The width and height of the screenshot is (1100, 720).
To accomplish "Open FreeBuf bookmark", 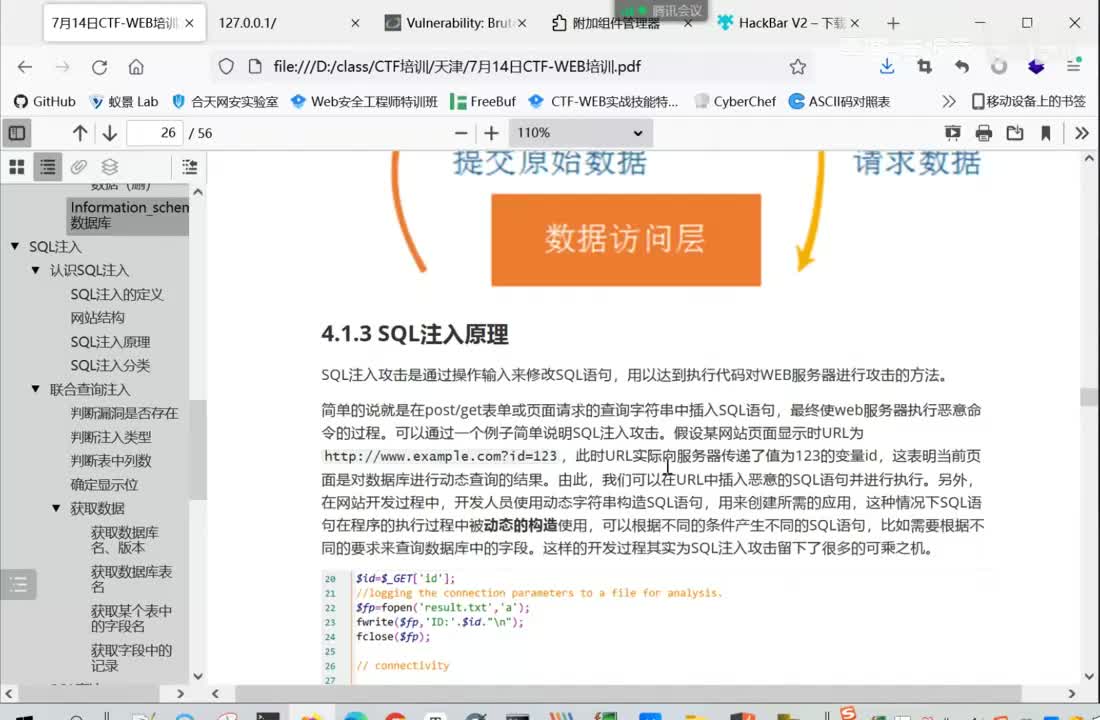I will (483, 102).
